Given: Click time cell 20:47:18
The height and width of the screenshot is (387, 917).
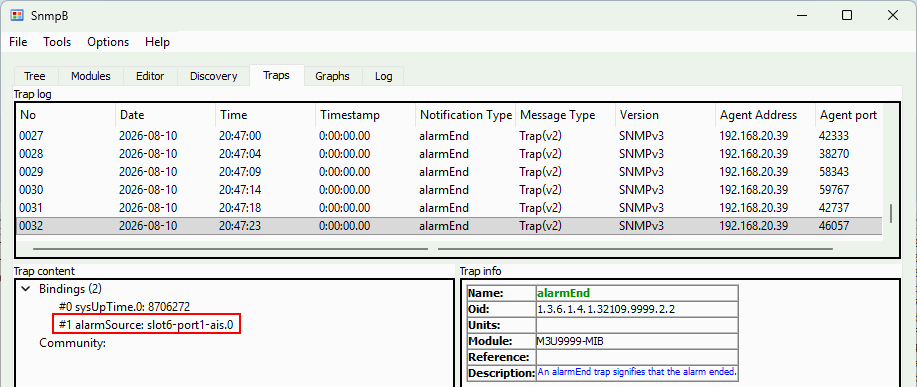Looking at the screenshot, I should click(x=240, y=208).
